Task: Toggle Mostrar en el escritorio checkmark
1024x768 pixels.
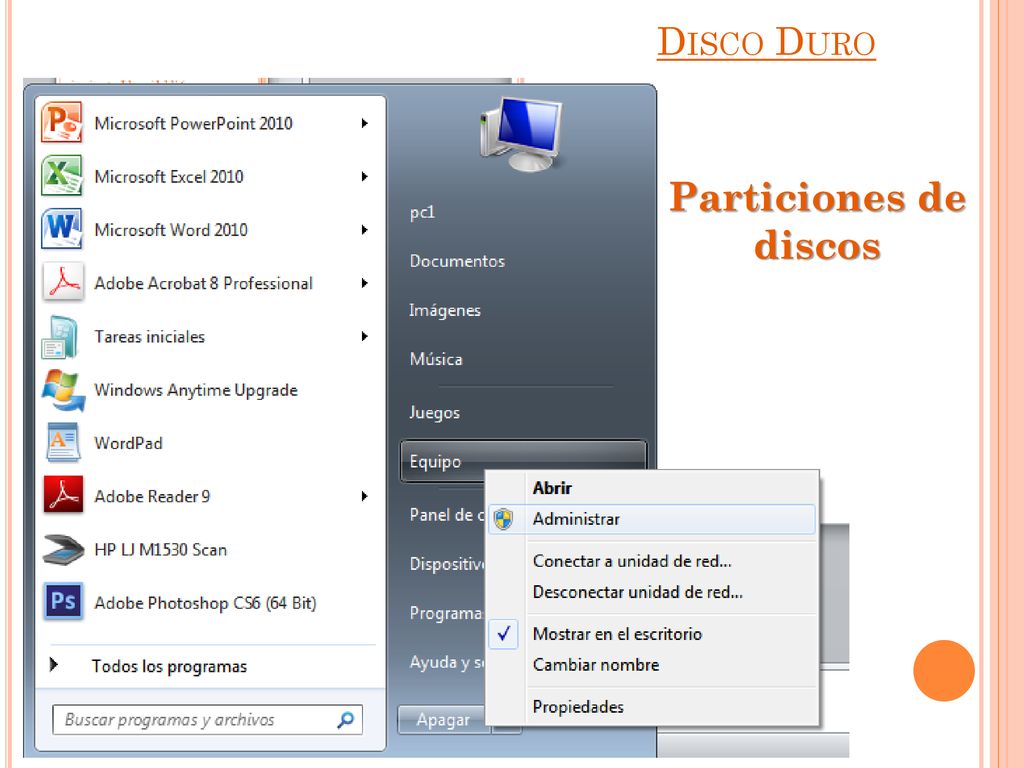Action: [x=504, y=633]
